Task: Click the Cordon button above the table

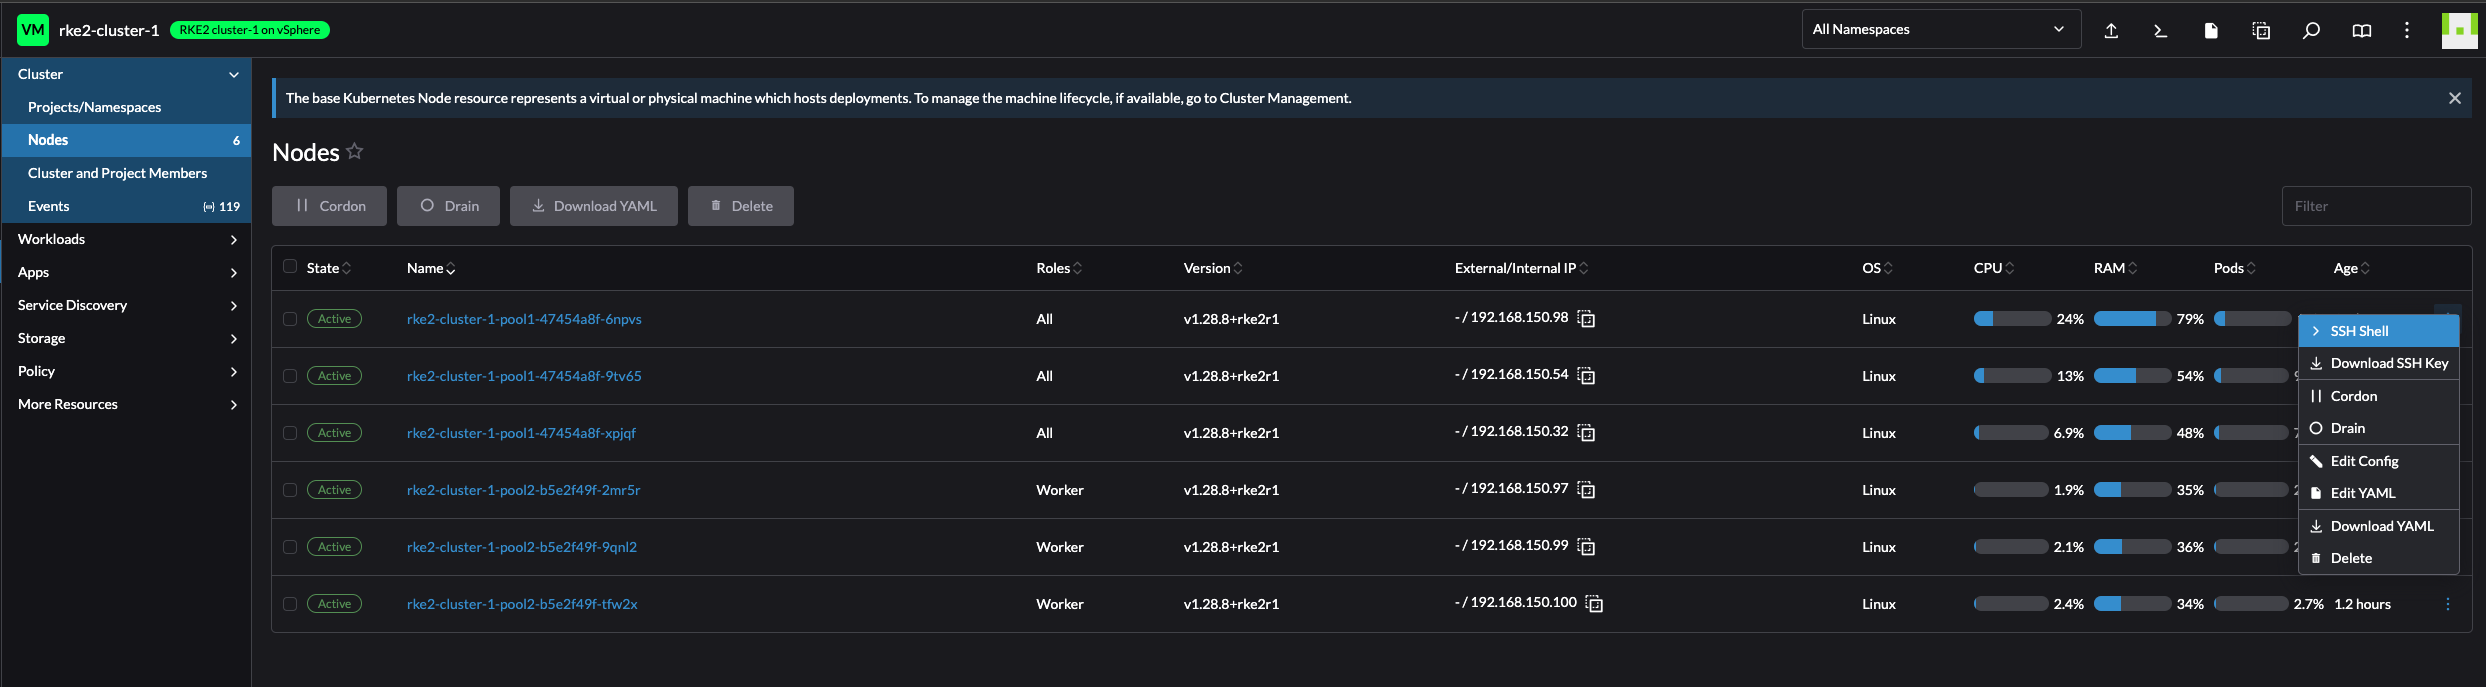Action: 329,206
